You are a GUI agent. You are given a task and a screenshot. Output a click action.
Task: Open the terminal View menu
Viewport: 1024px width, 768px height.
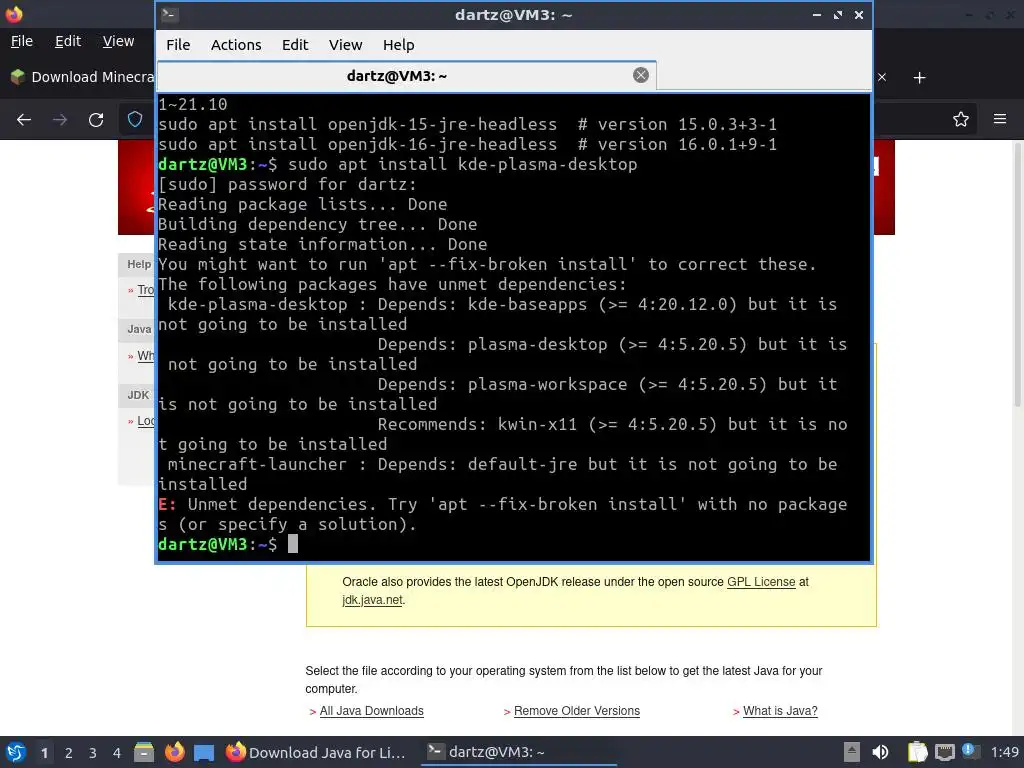(345, 45)
